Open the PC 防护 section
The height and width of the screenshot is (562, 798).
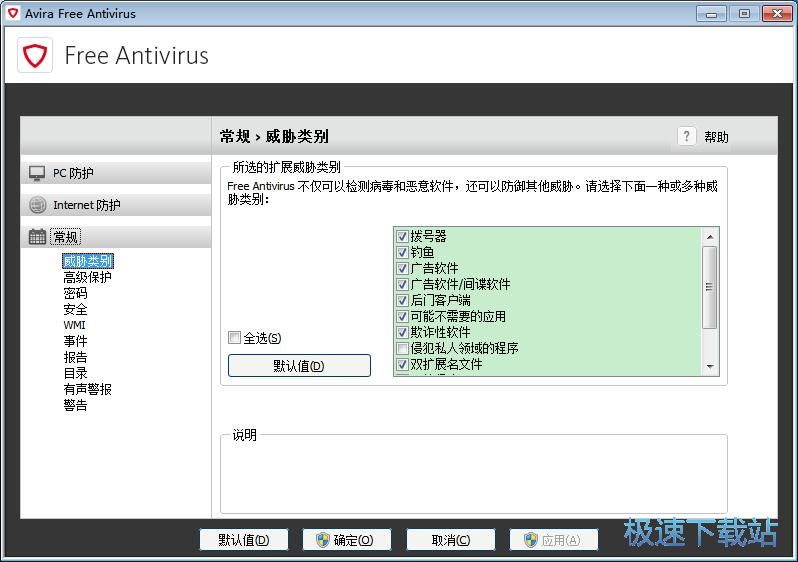click(x=116, y=173)
